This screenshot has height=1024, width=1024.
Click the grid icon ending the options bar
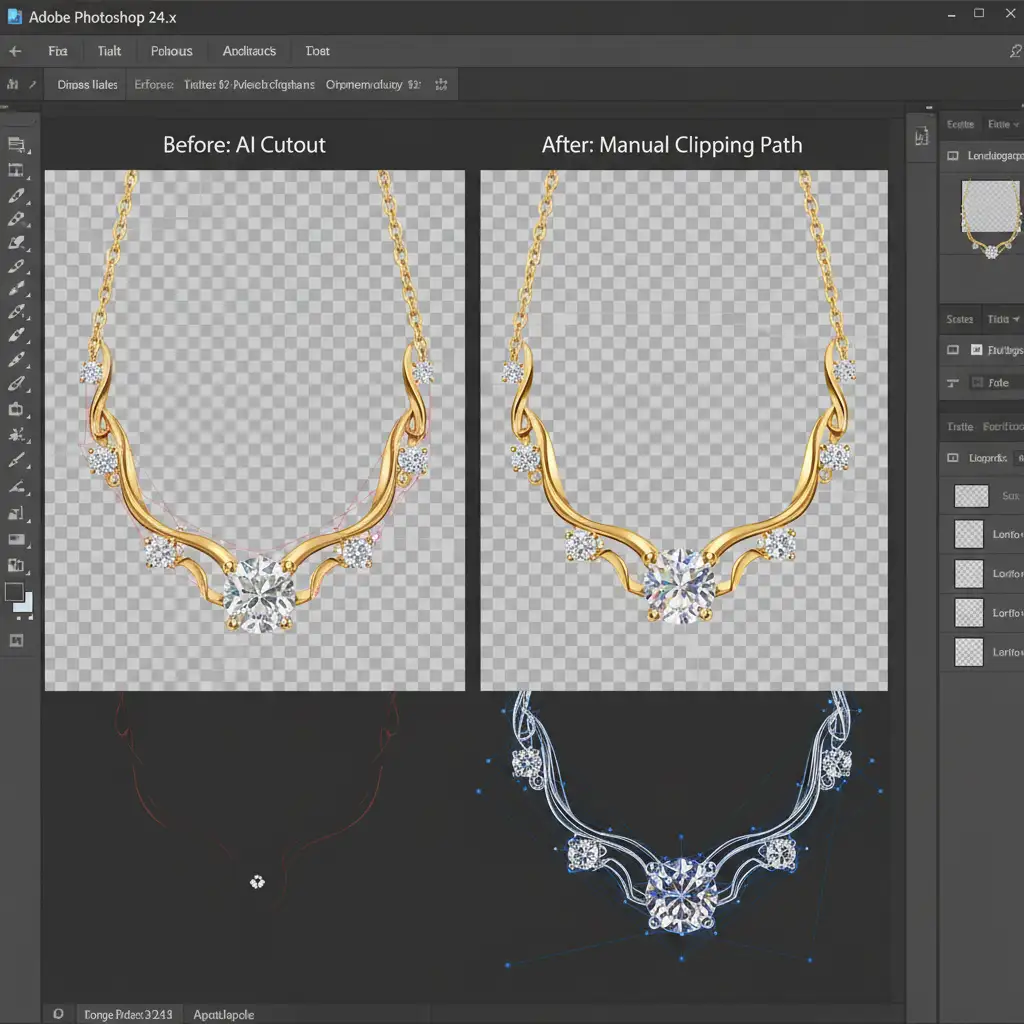tap(441, 85)
